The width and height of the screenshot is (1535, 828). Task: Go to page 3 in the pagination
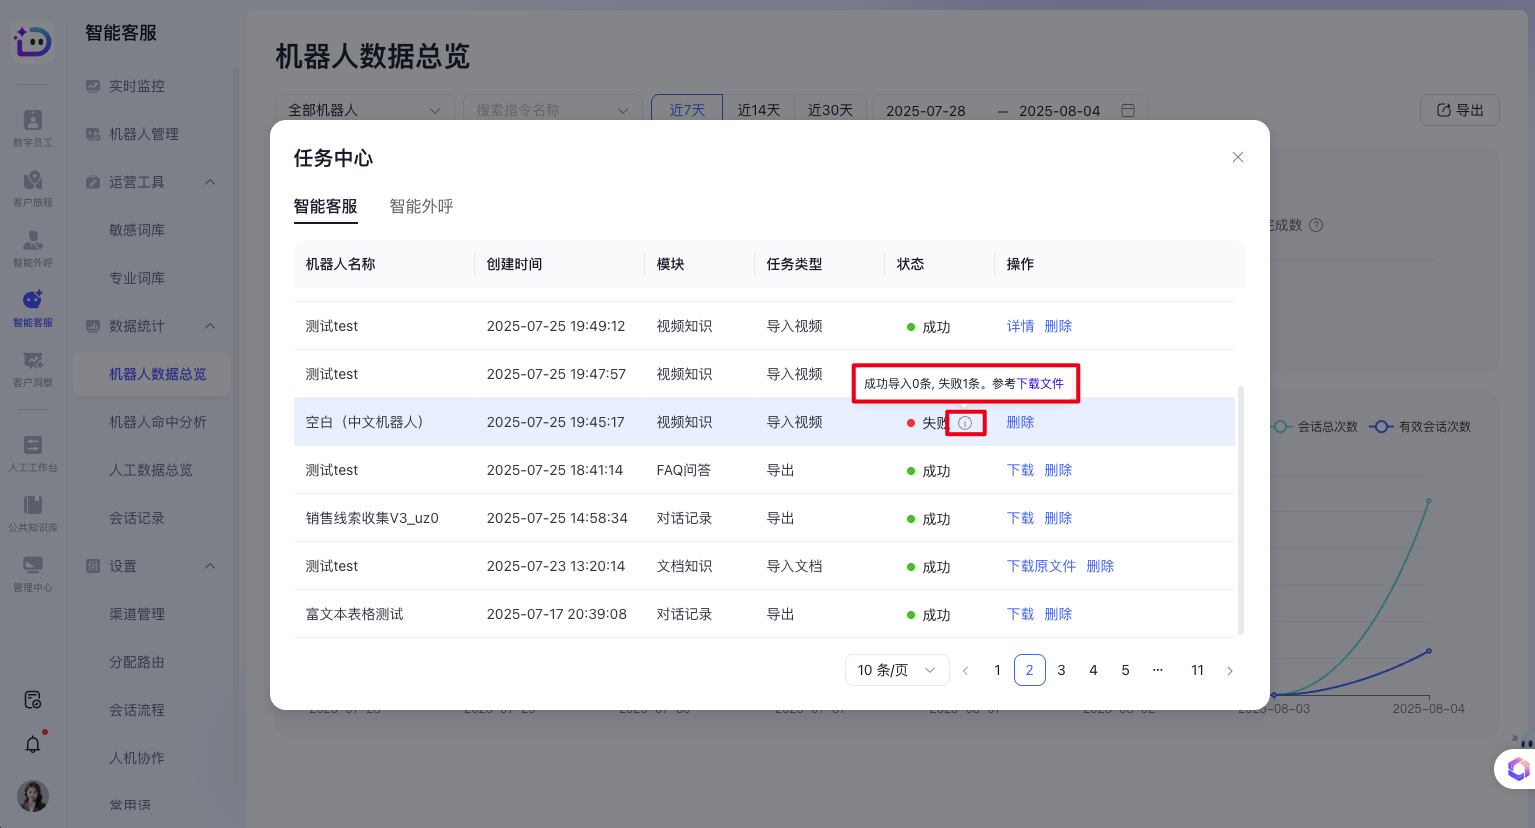1061,670
